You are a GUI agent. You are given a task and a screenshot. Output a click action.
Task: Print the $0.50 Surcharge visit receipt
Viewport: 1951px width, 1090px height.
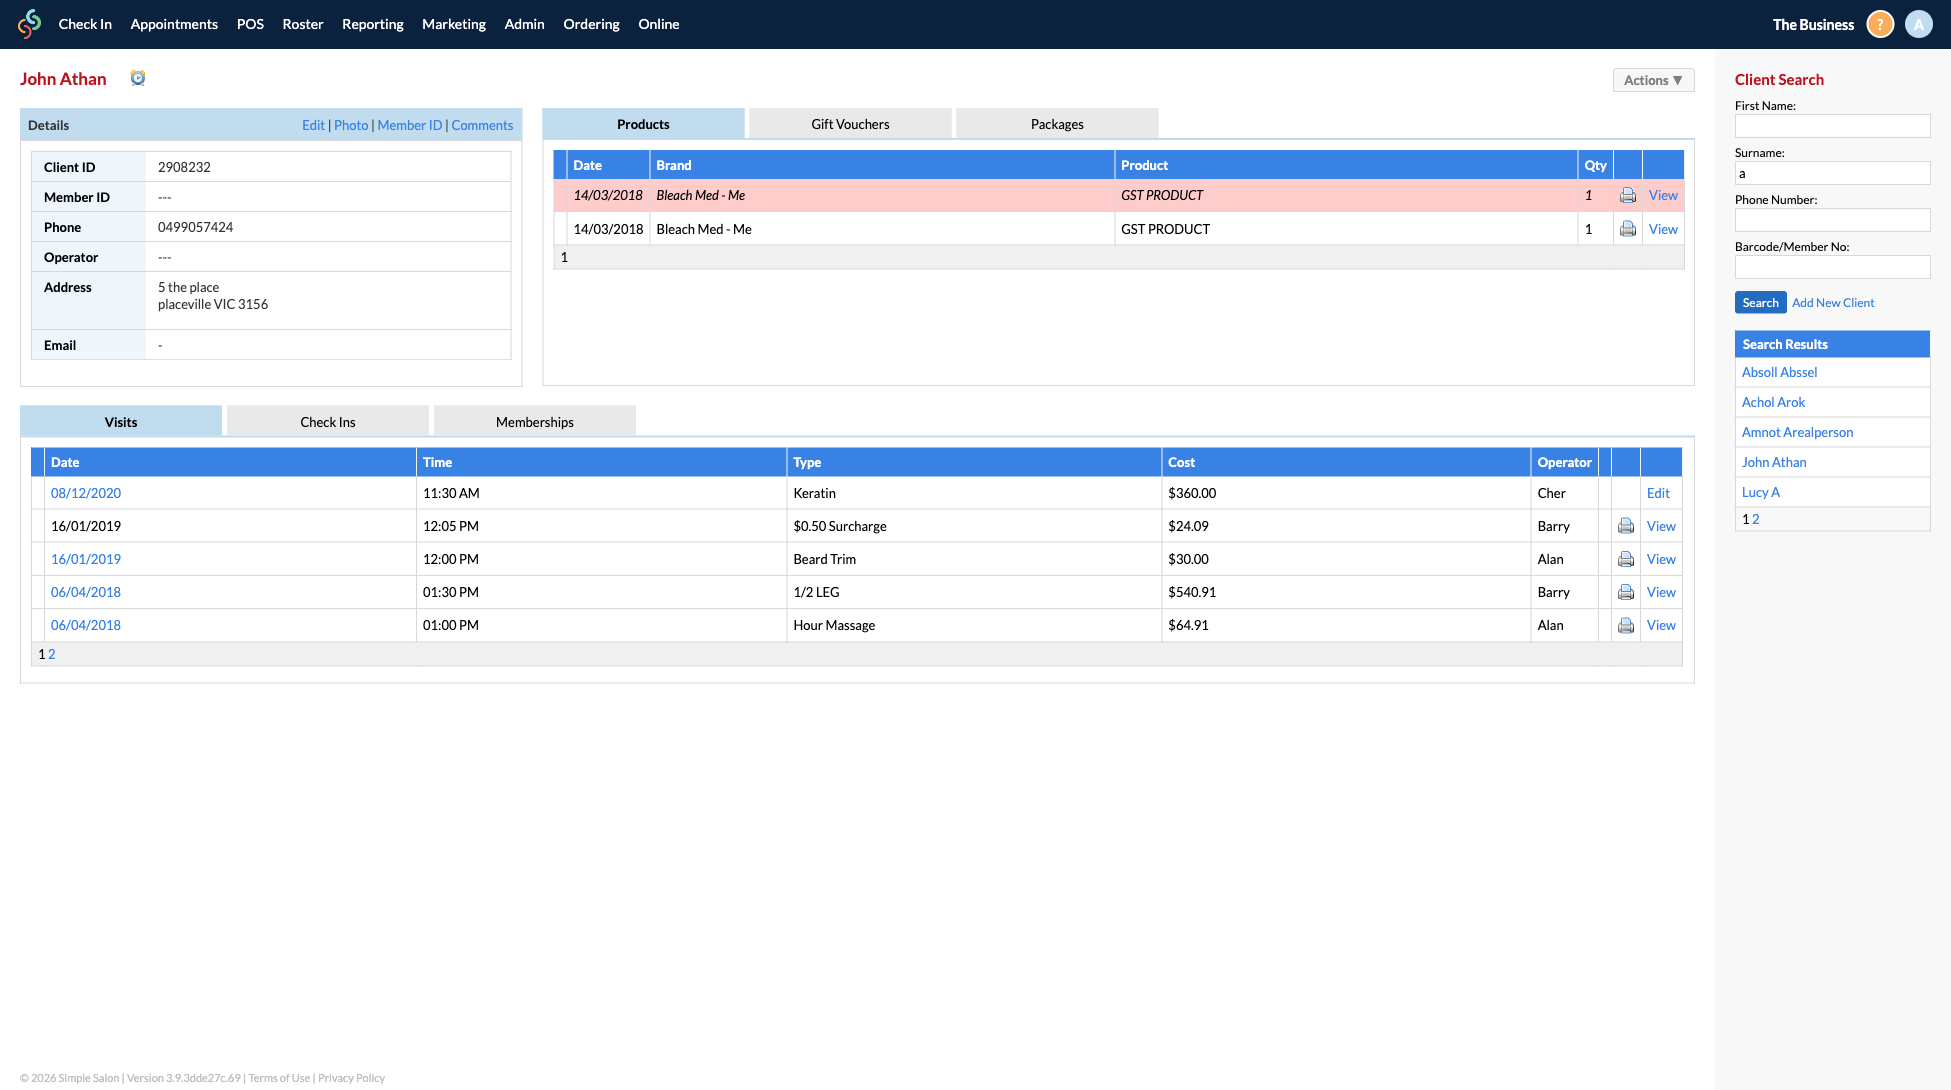point(1626,526)
